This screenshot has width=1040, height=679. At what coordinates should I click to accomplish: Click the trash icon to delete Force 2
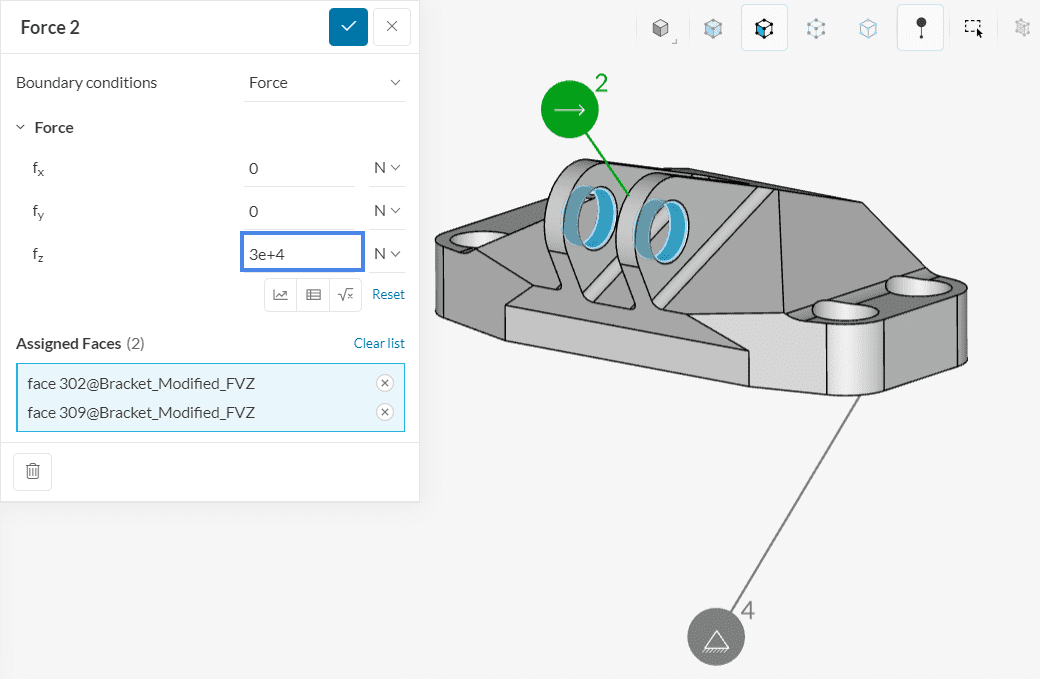click(x=32, y=471)
